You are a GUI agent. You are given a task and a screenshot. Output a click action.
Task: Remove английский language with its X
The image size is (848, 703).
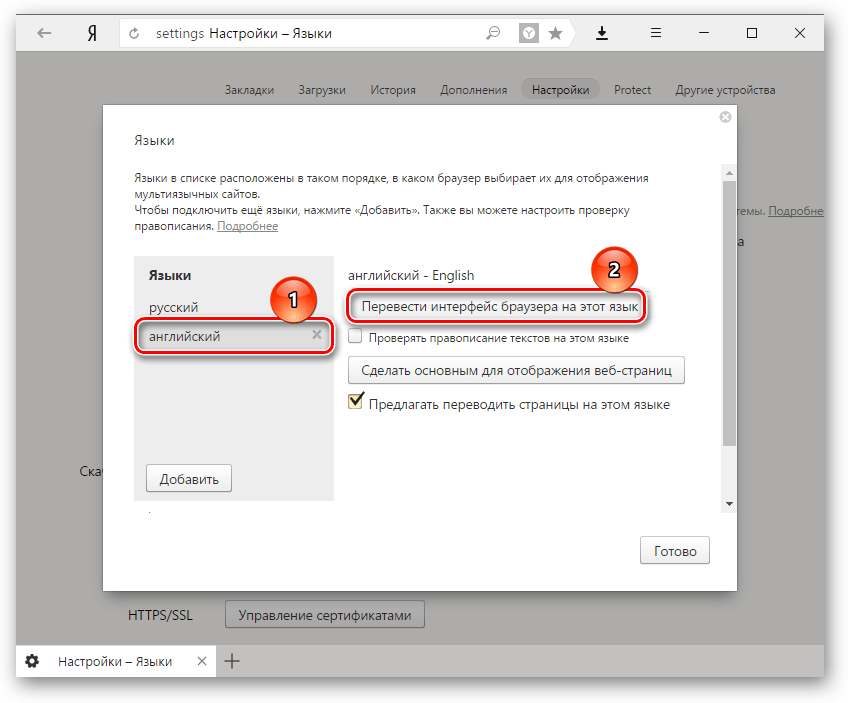tap(317, 335)
